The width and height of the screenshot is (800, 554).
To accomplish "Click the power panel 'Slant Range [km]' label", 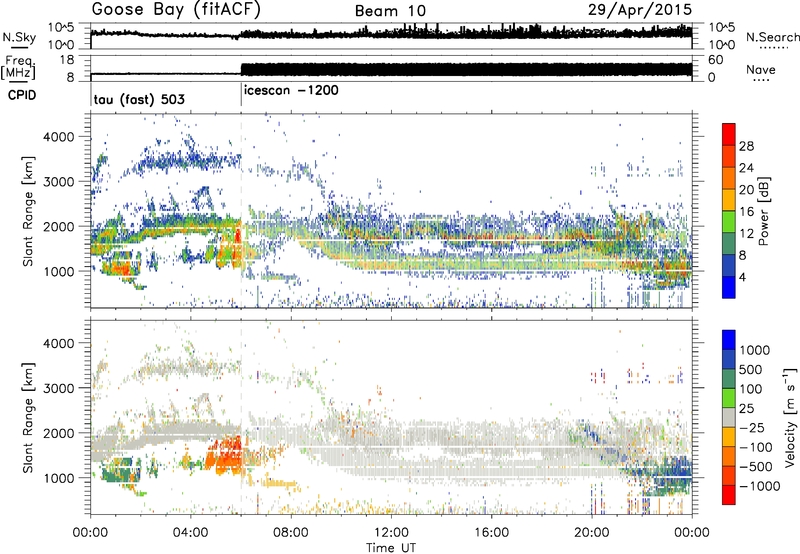I will click(x=29, y=211).
